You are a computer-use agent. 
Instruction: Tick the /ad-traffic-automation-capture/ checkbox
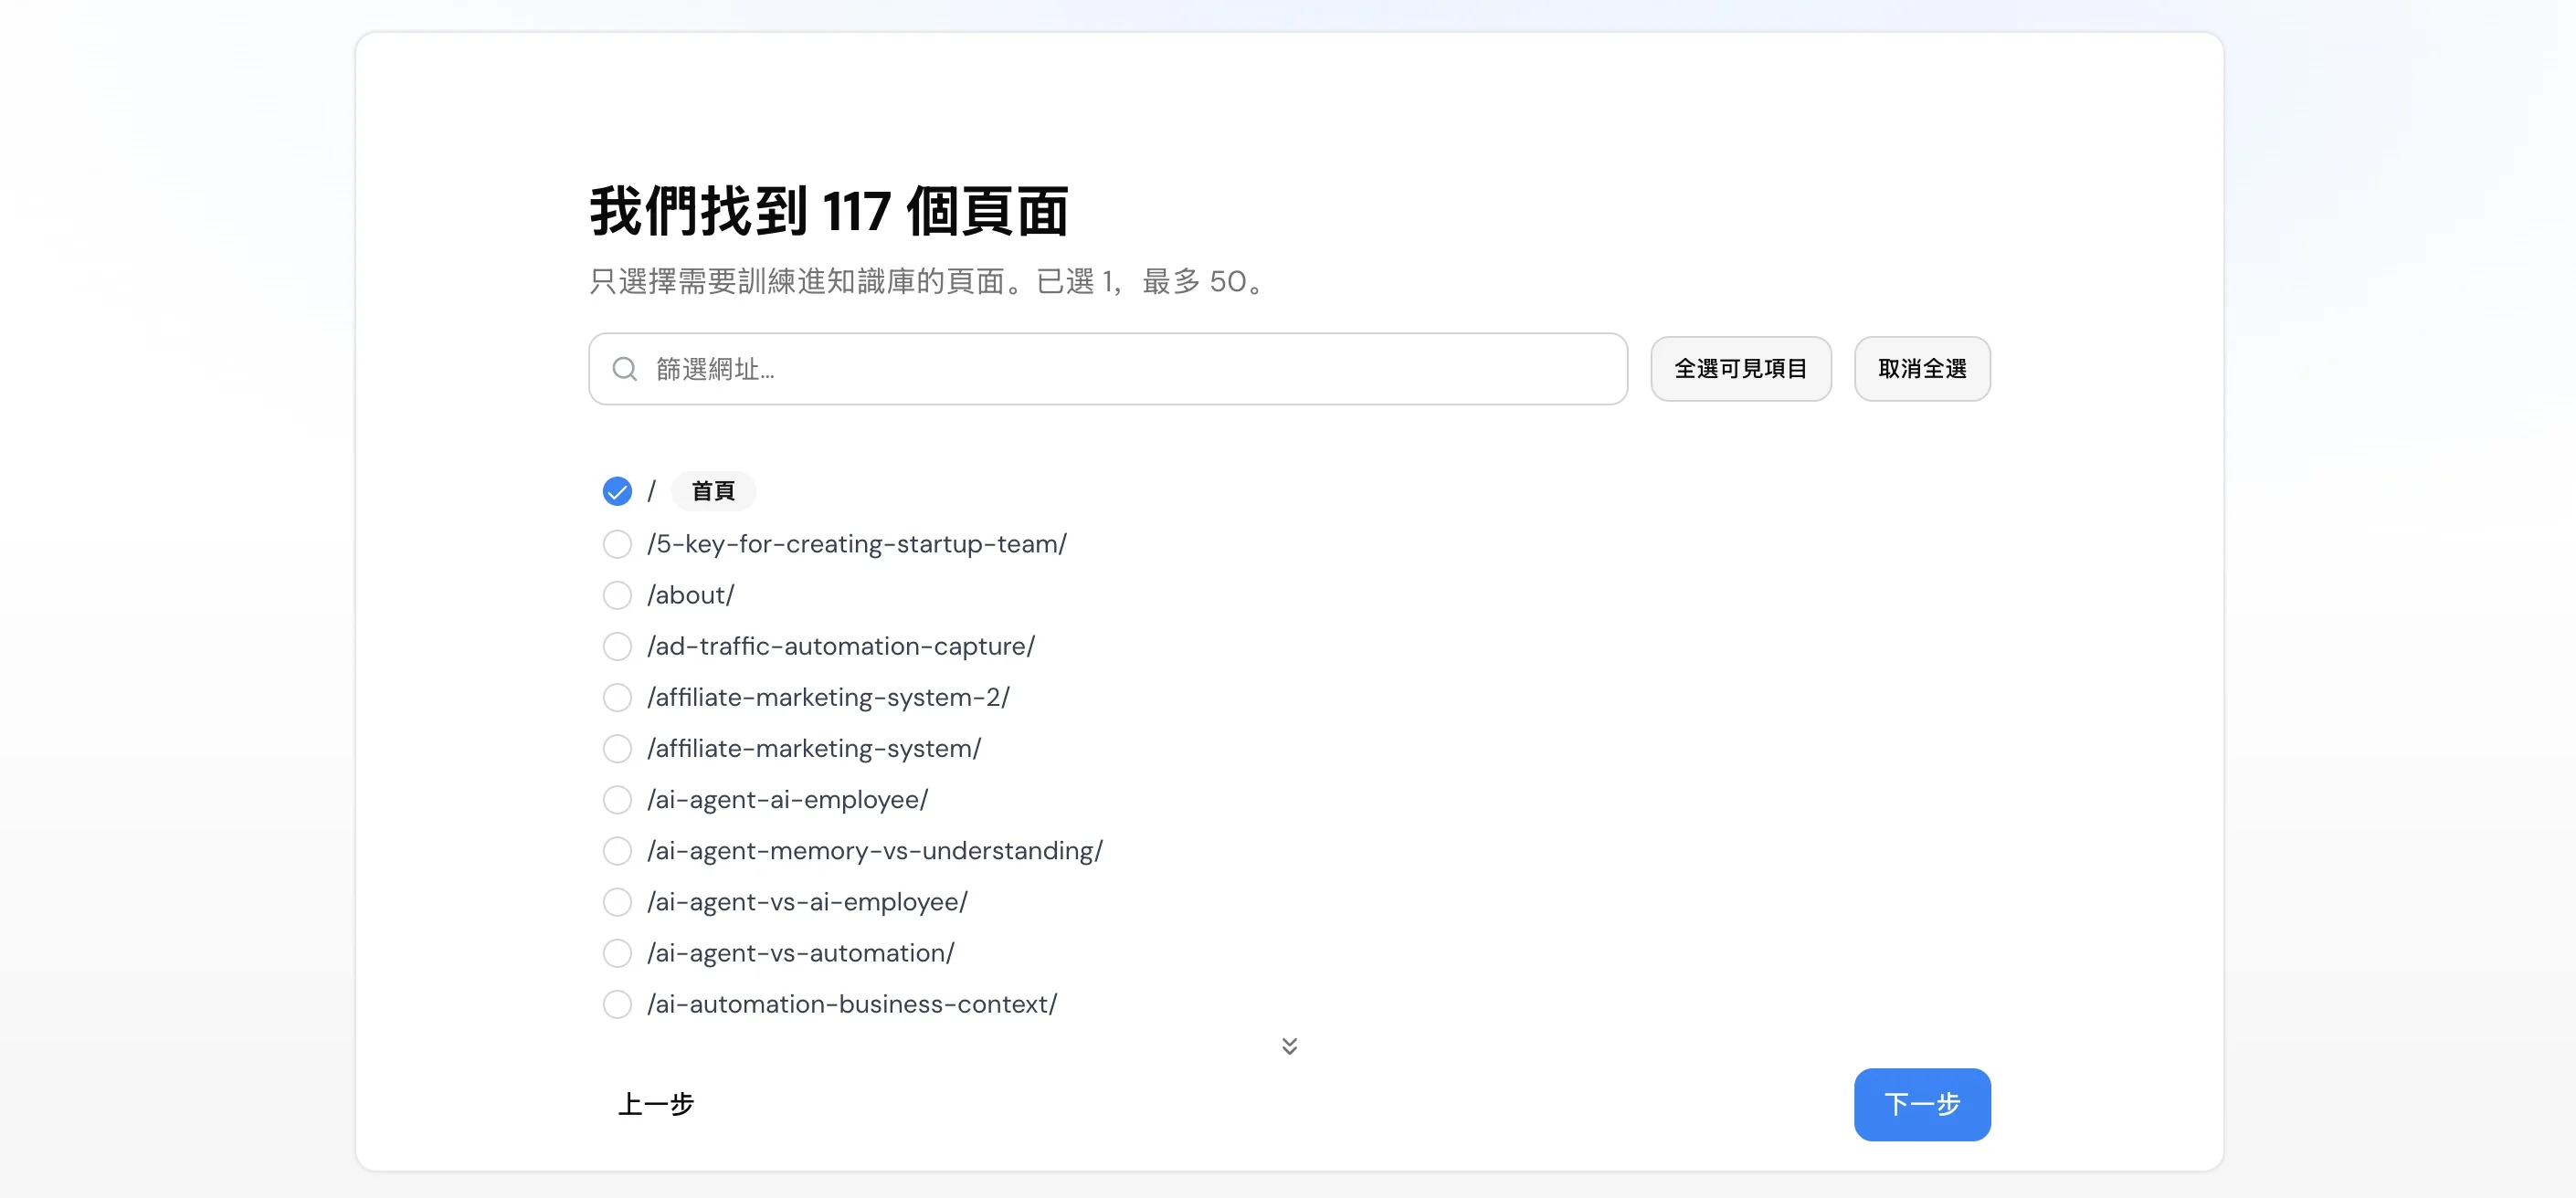617,646
